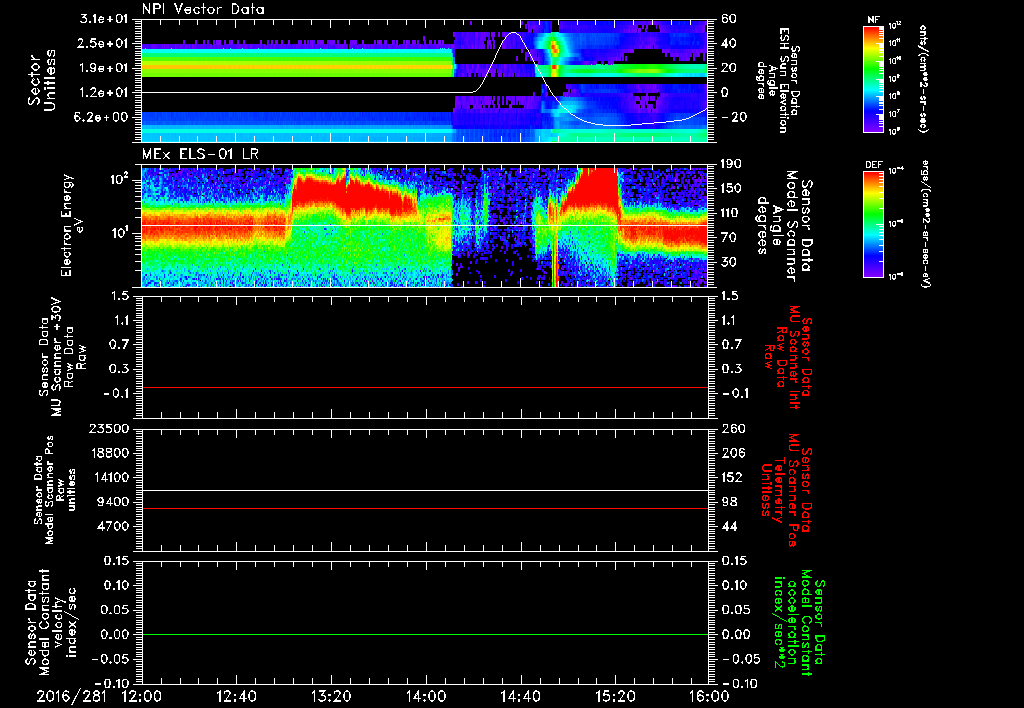1024x708 pixels.
Task: Click the MU Scanner +30V Raw Data label
Action: [62, 357]
